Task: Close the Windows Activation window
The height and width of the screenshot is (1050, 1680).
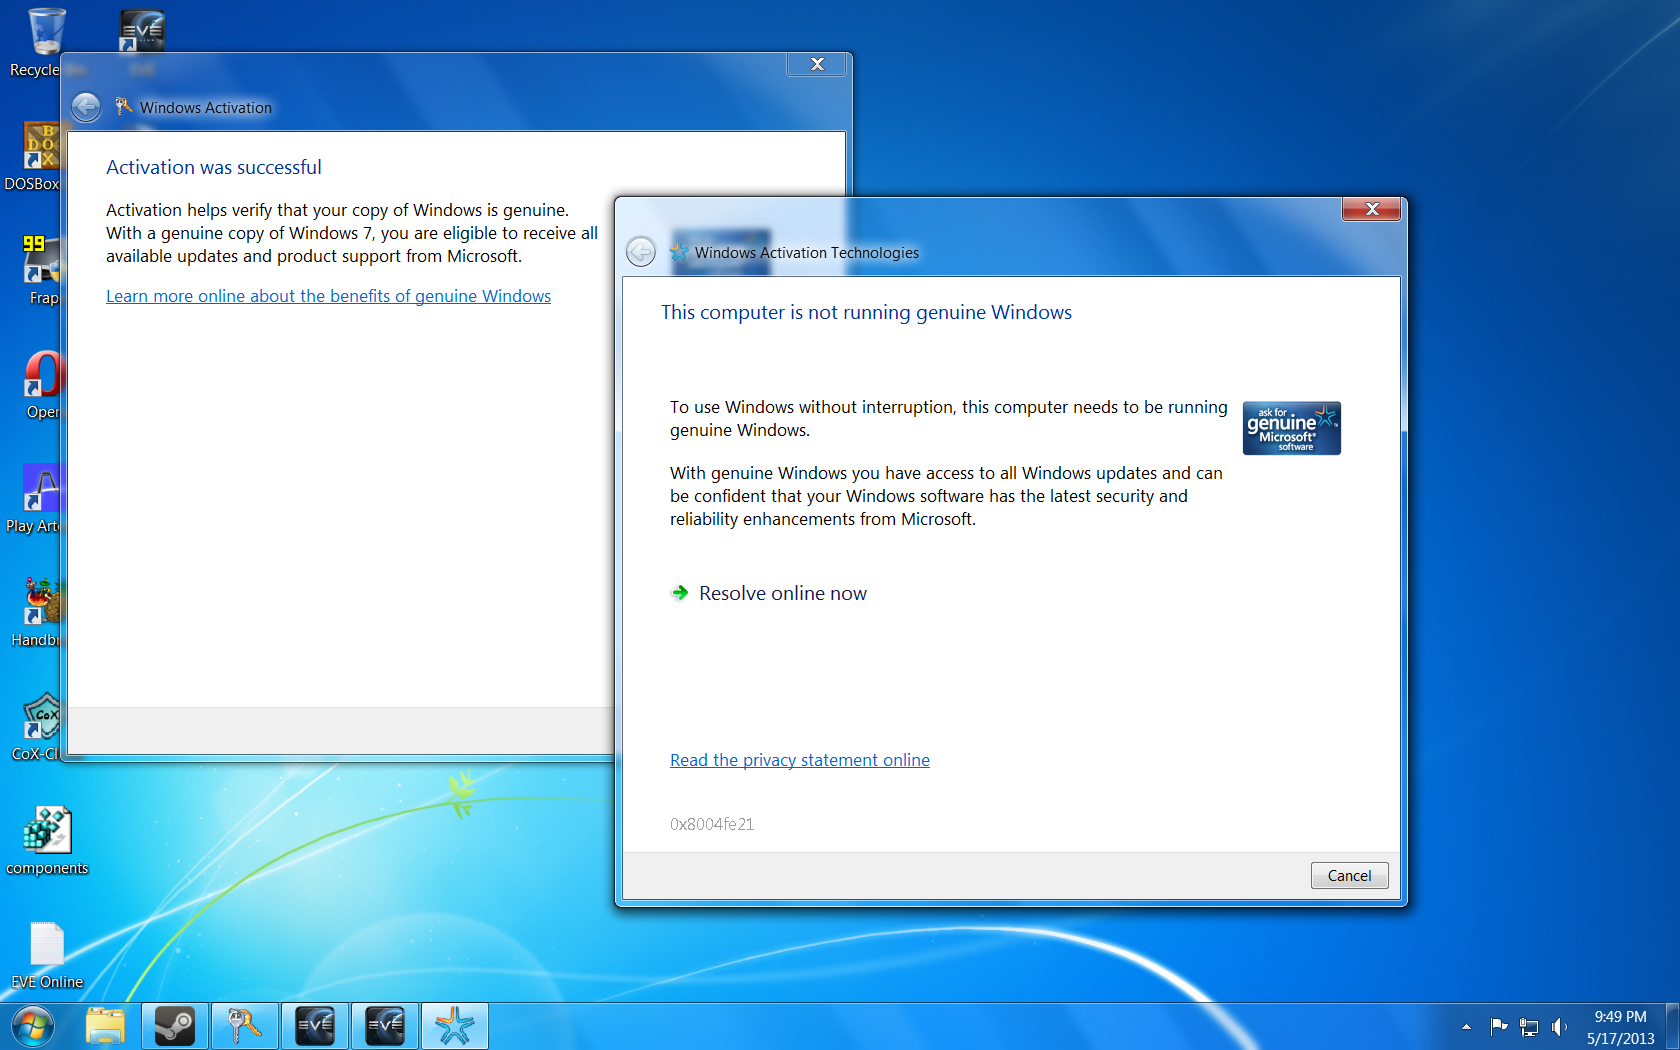Action: [817, 64]
